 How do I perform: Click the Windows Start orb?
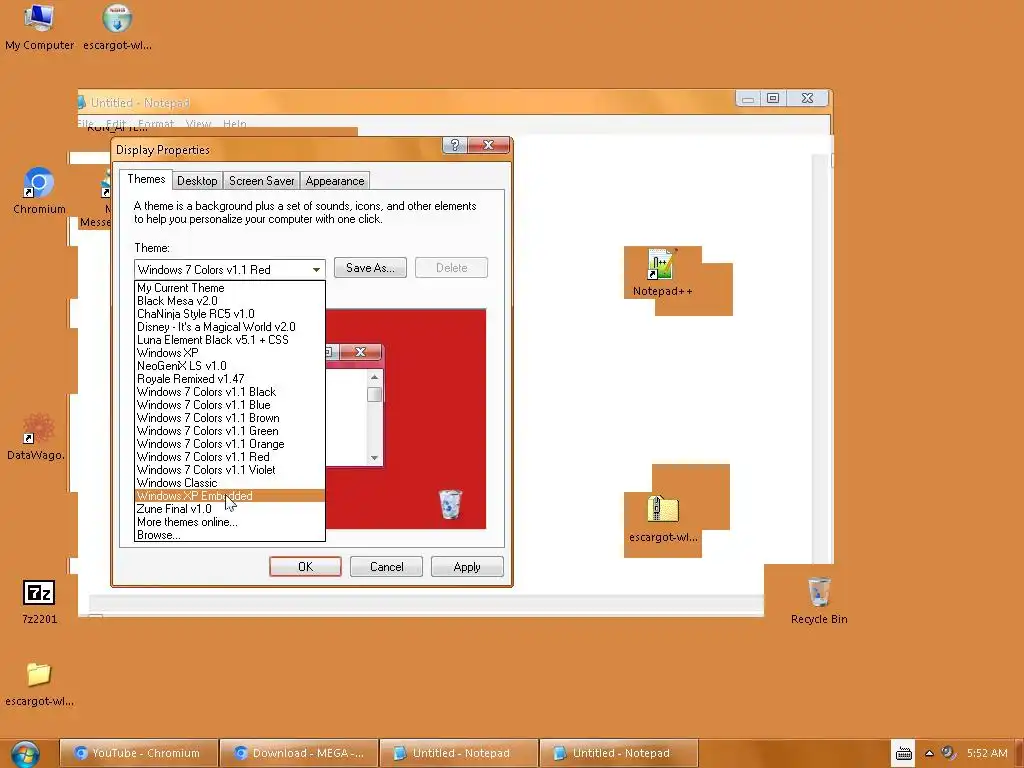pyautogui.click(x=25, y=754)
